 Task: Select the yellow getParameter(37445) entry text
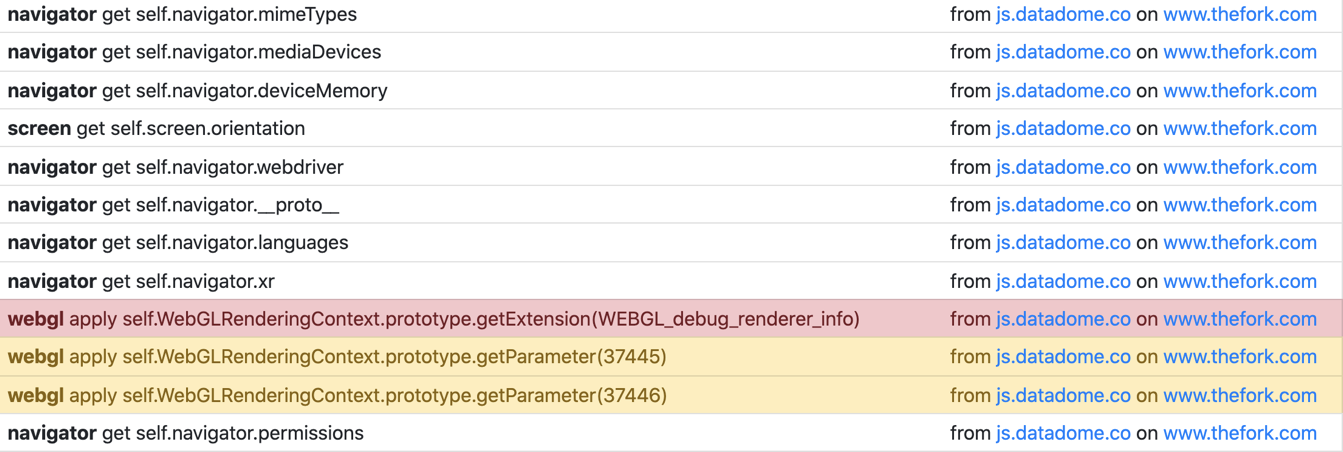click(337, 357)
